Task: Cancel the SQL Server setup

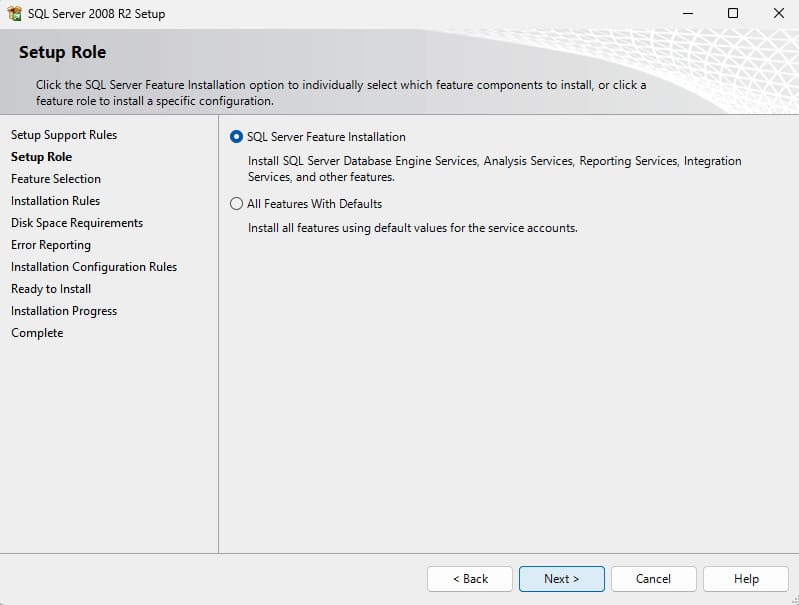Action: pyautogui.click(x=653, y=578)
